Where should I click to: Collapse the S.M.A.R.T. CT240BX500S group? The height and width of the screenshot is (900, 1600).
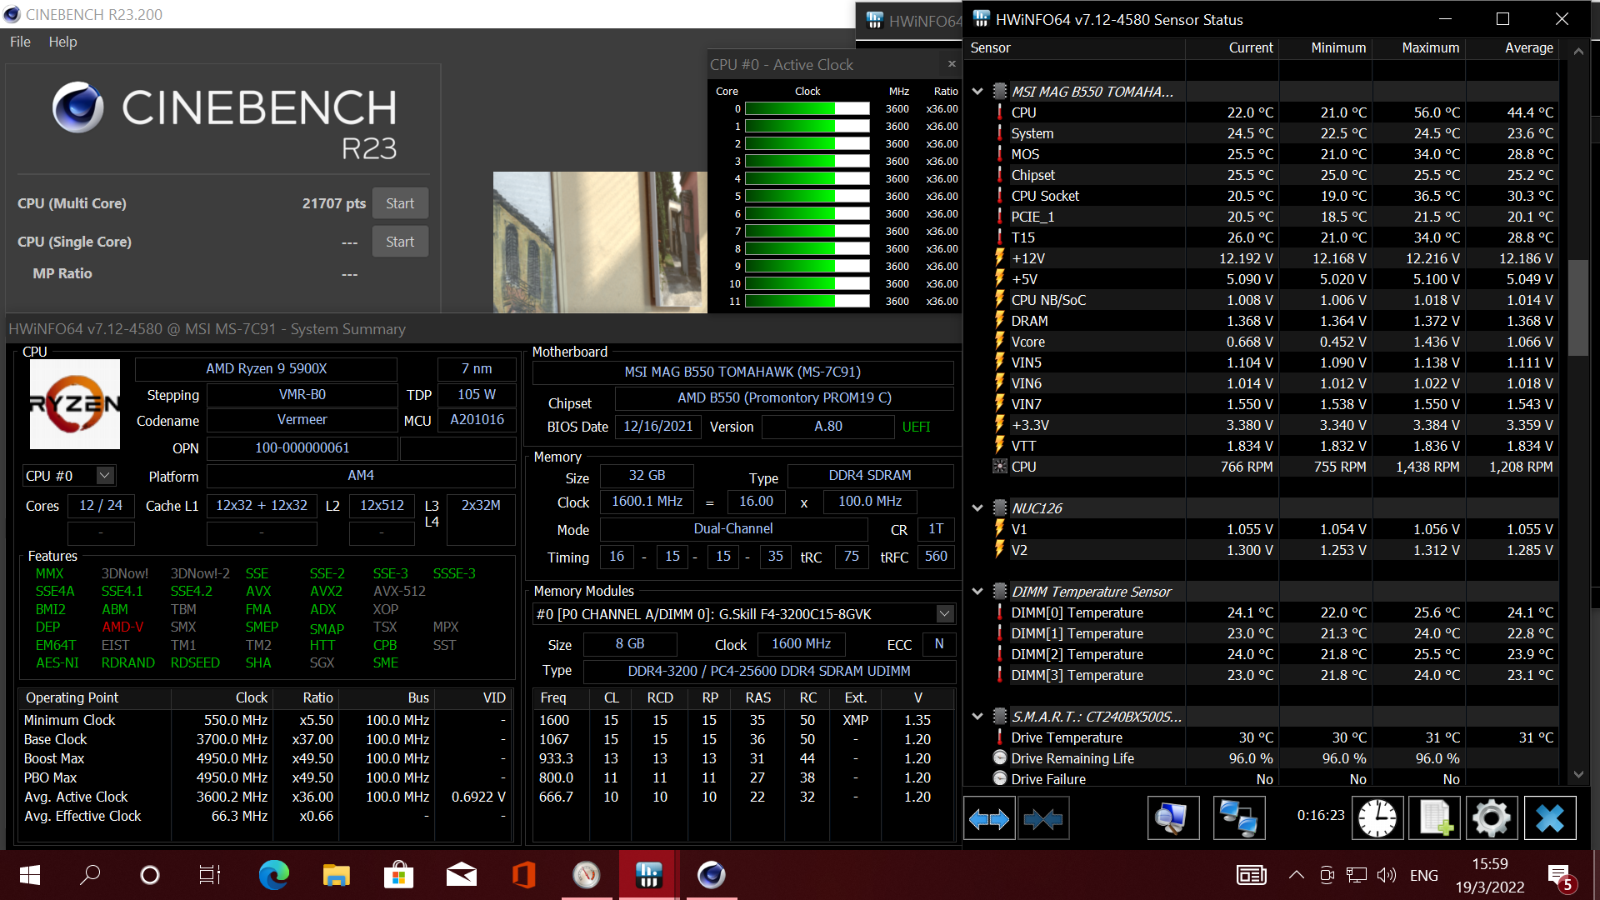[x=977, y=716]
